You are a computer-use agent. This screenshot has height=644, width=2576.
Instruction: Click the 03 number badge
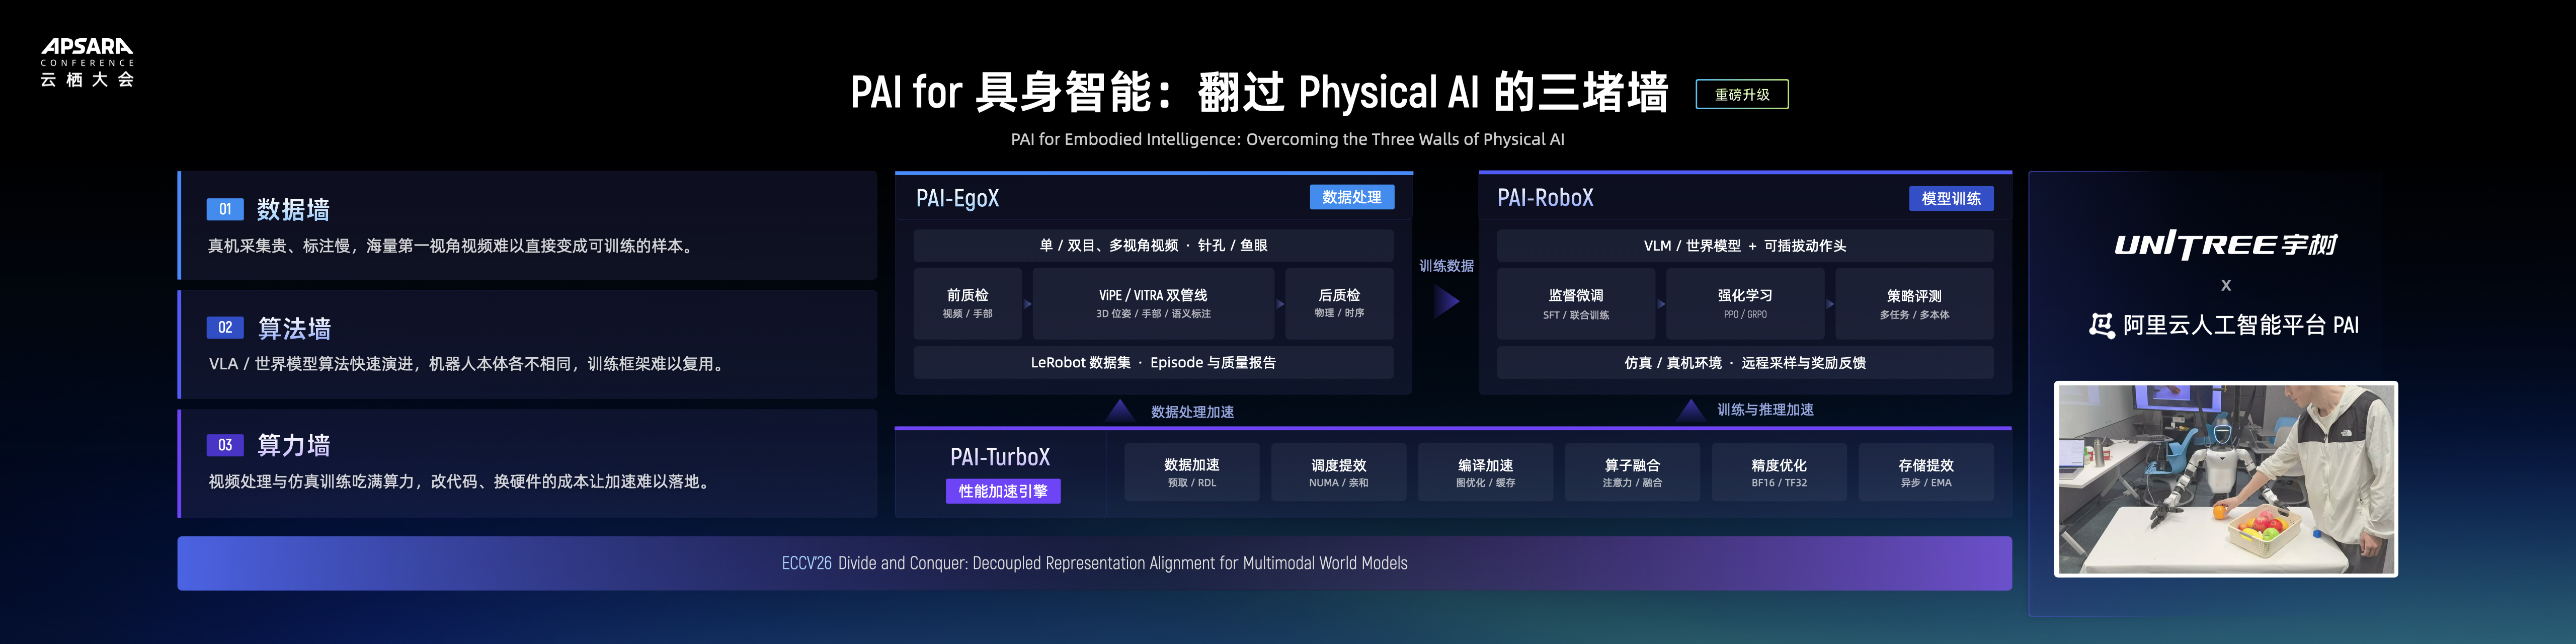point(225,445)
